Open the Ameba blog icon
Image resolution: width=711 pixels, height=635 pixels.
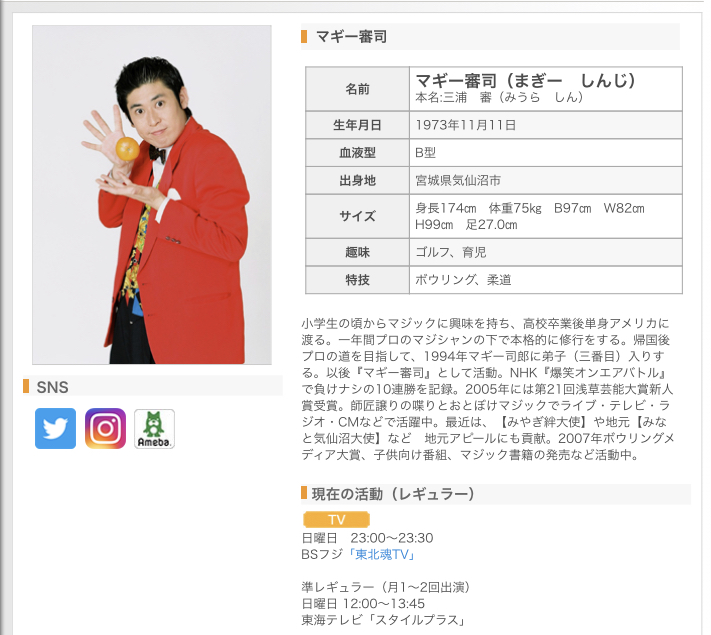pos(154,429)
